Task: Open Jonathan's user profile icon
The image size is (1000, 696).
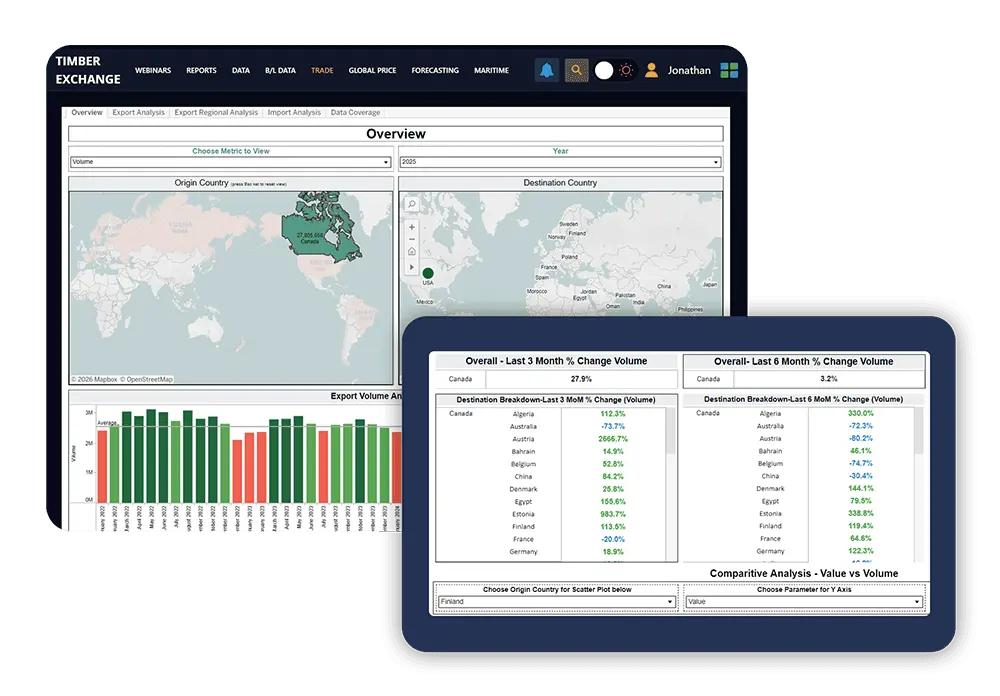Action: pyautogui.click(x=651, y=70)
